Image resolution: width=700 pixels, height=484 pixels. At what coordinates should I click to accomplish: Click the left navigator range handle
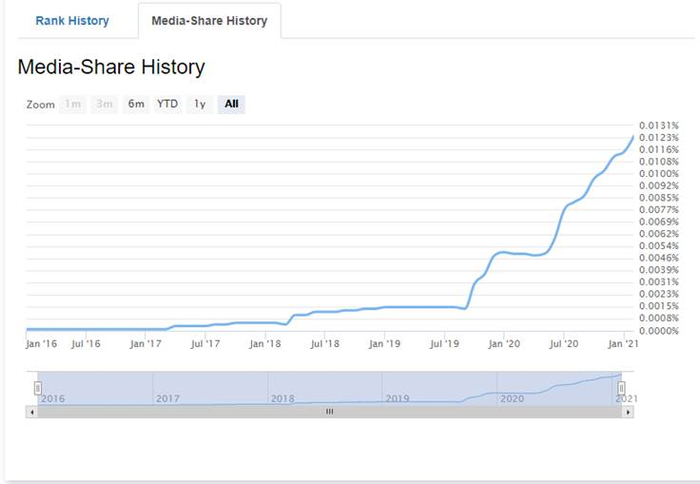click(x=38, y=387)
